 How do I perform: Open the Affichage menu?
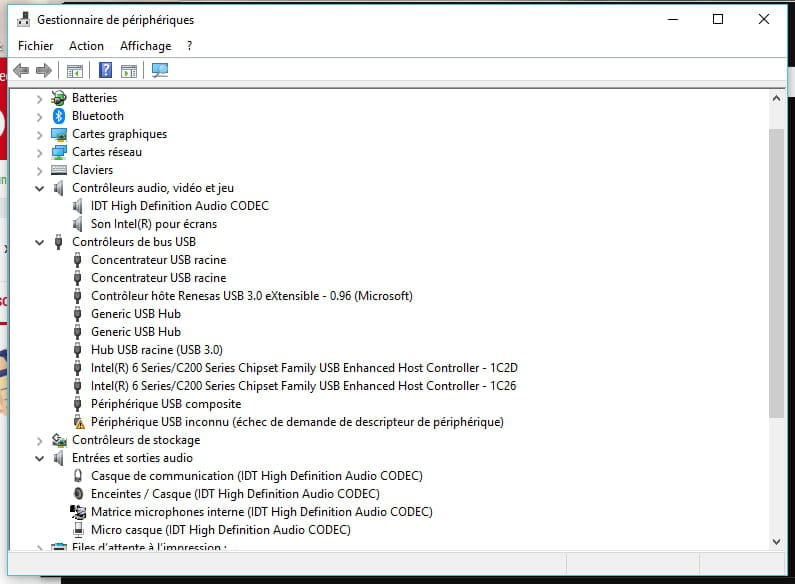(146, 46)
